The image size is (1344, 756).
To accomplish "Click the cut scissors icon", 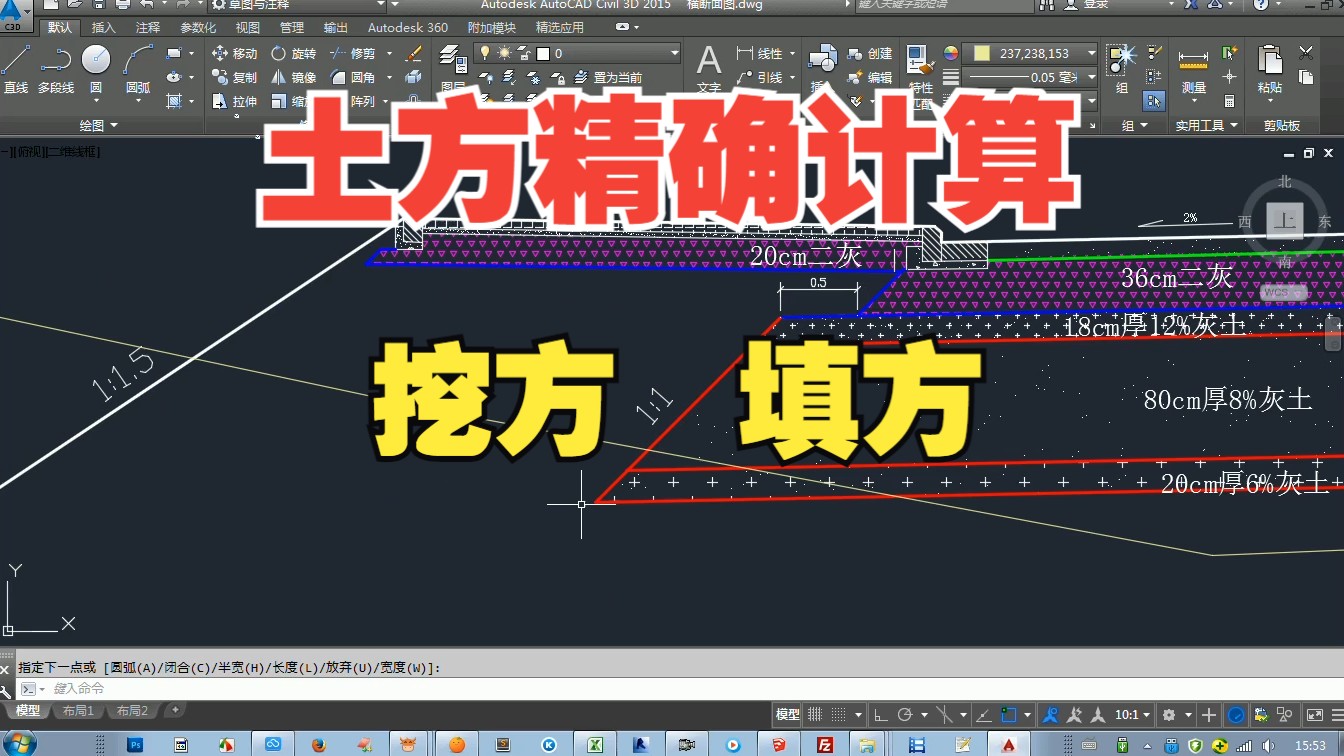I will coord(1306,53).
